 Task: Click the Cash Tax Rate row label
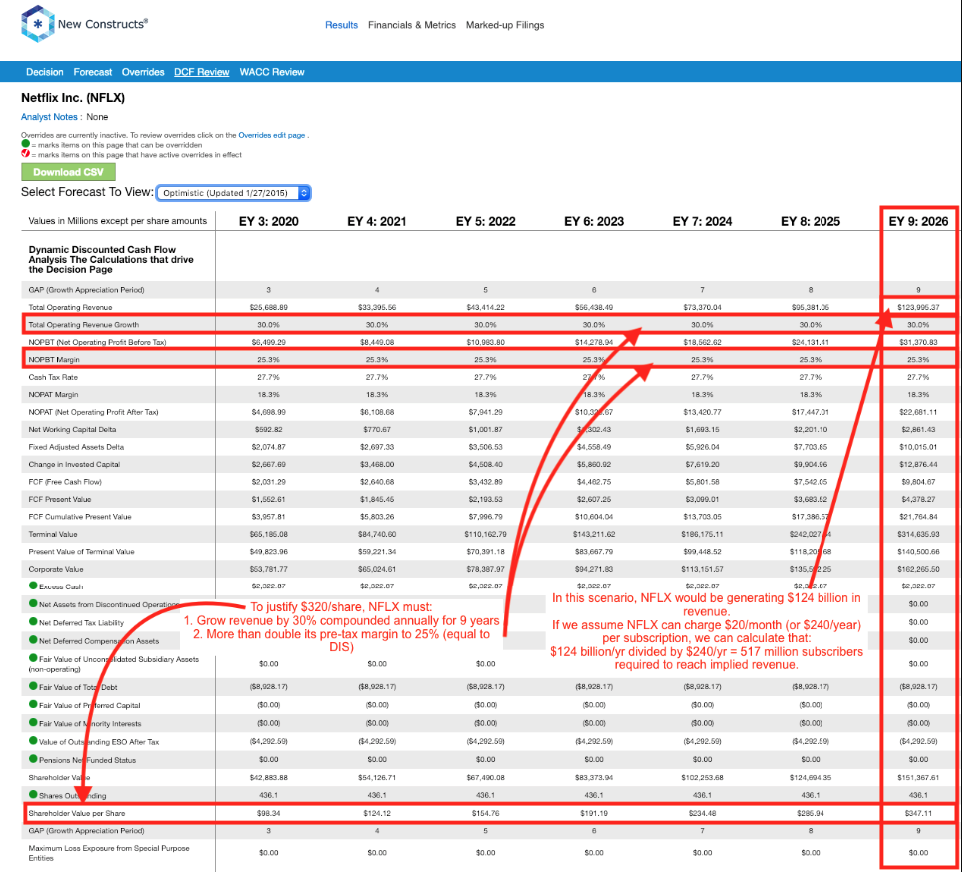53,377
